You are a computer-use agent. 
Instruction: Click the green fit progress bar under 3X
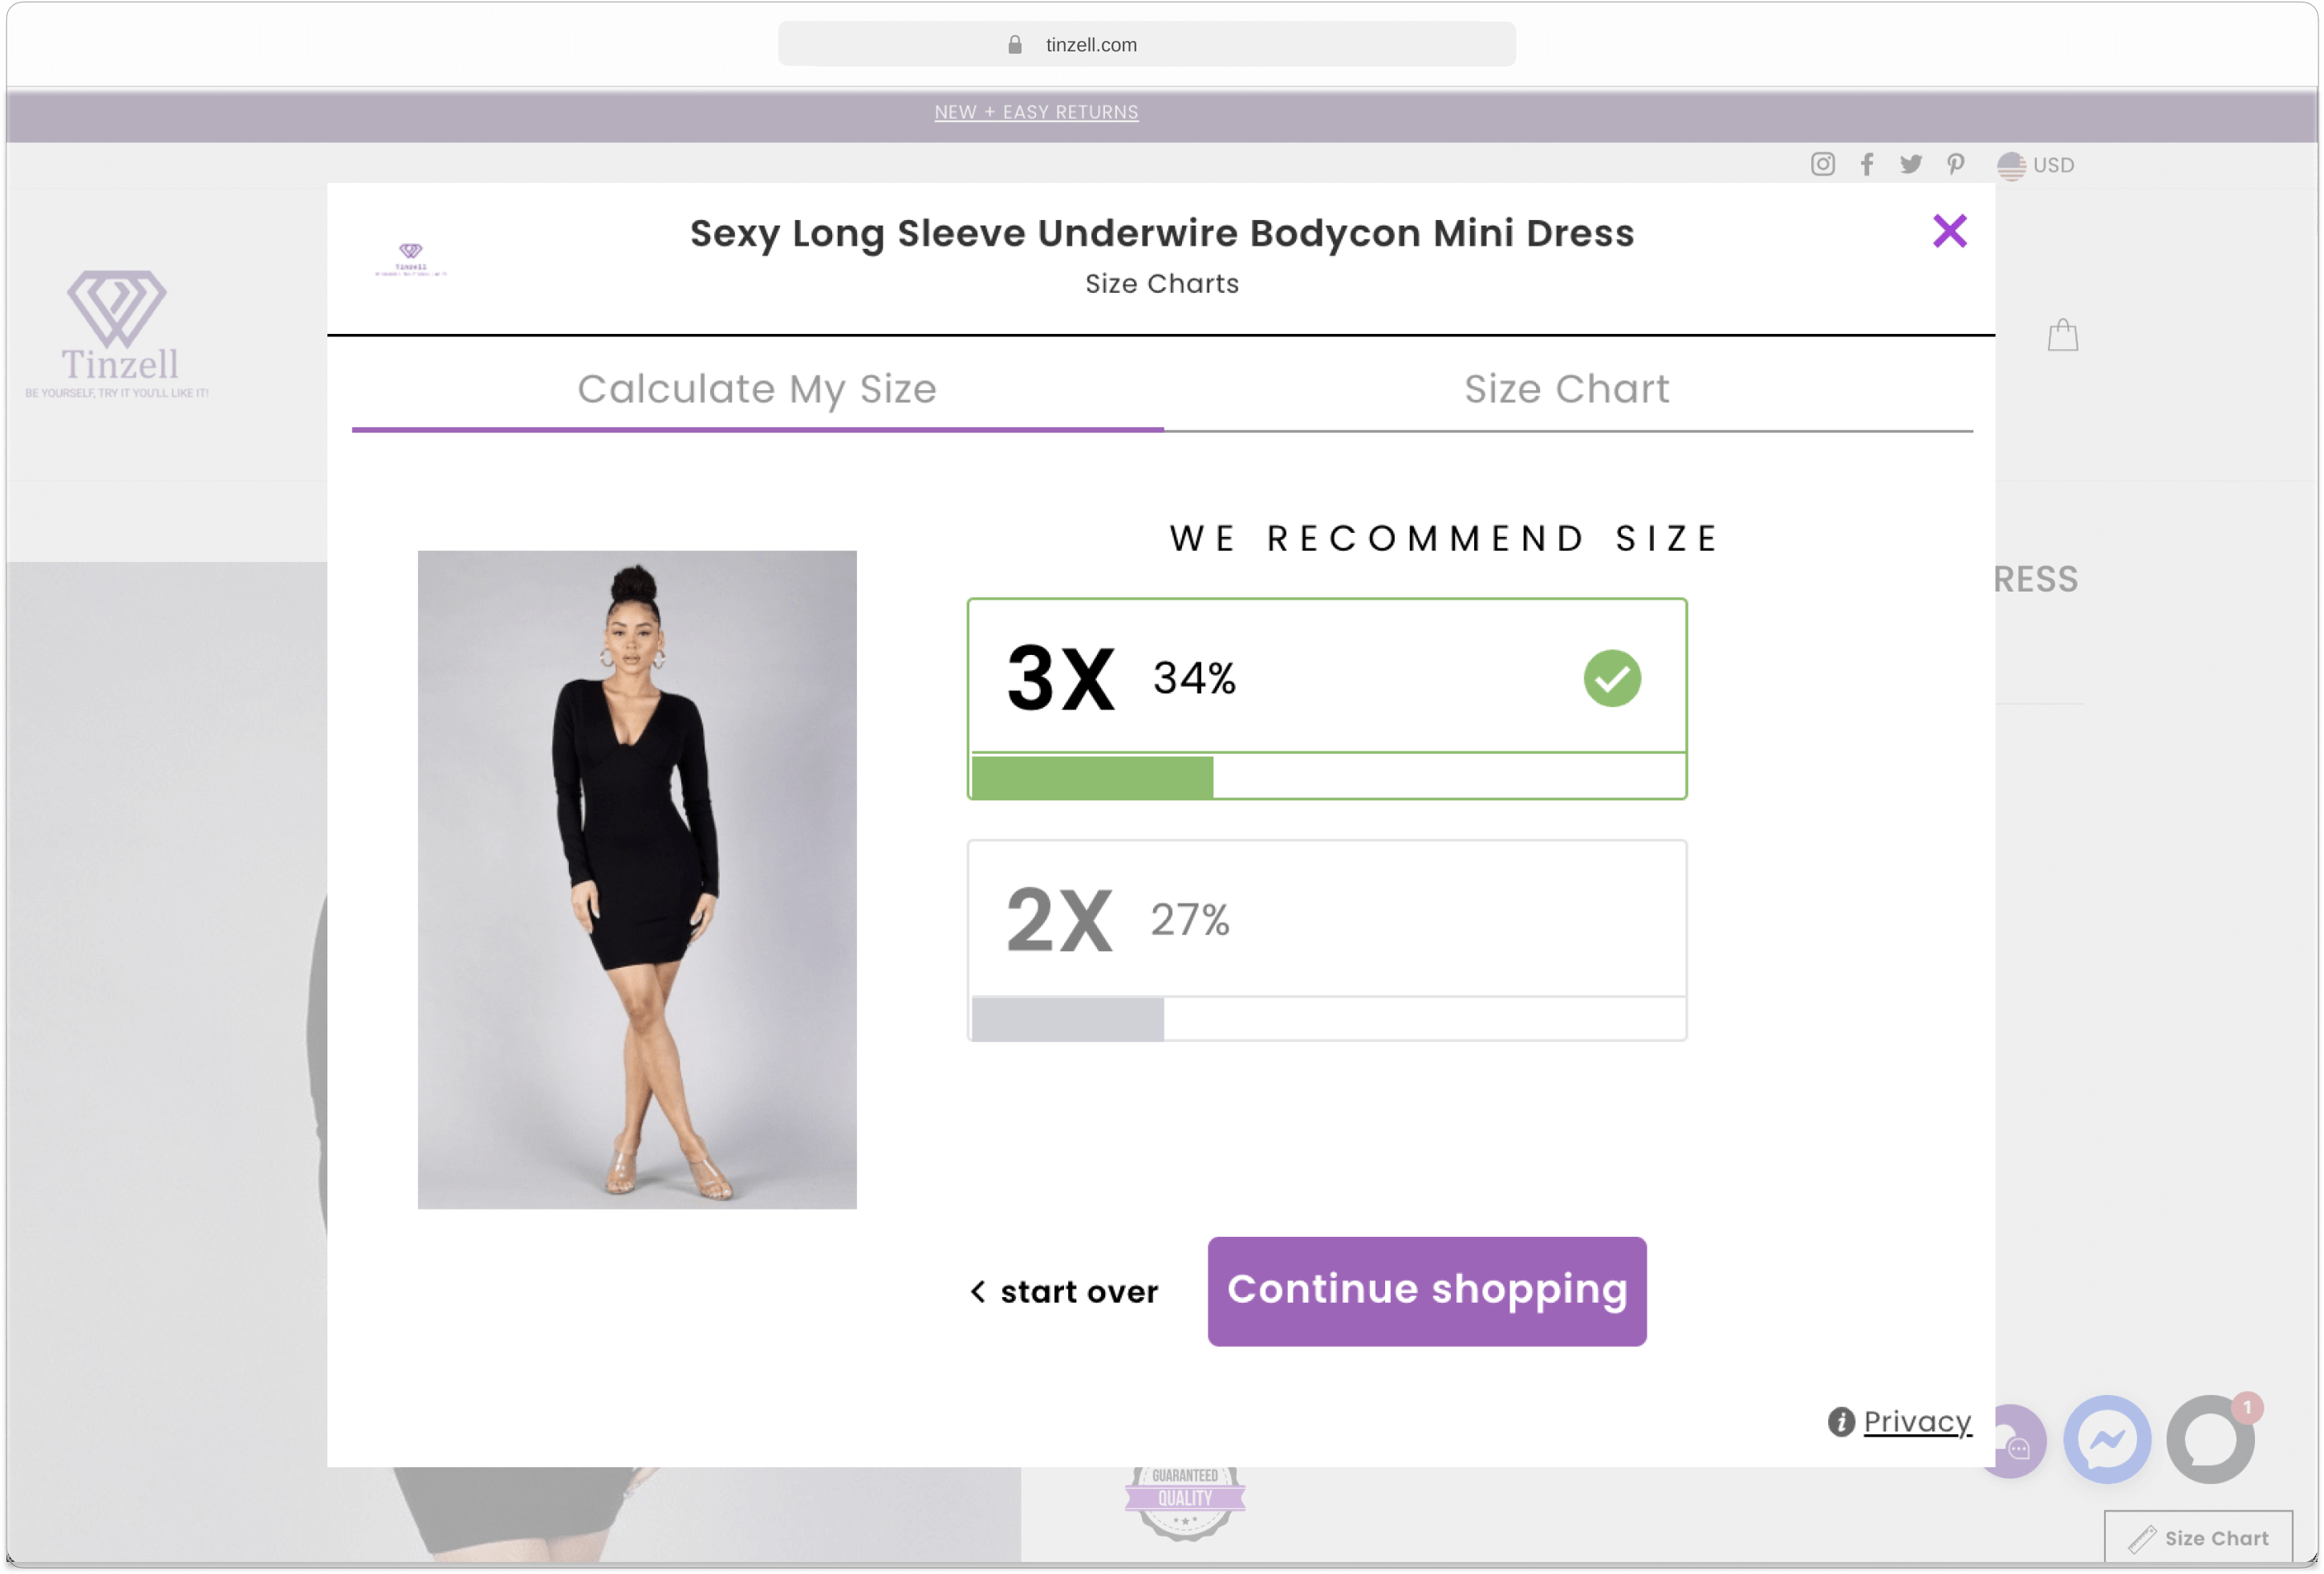[x=1091, y=777]
